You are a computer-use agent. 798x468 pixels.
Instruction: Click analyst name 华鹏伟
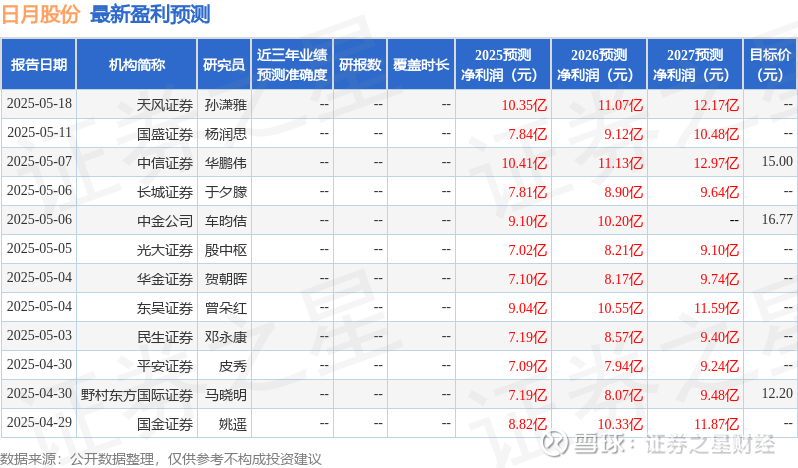click(225, 163)
